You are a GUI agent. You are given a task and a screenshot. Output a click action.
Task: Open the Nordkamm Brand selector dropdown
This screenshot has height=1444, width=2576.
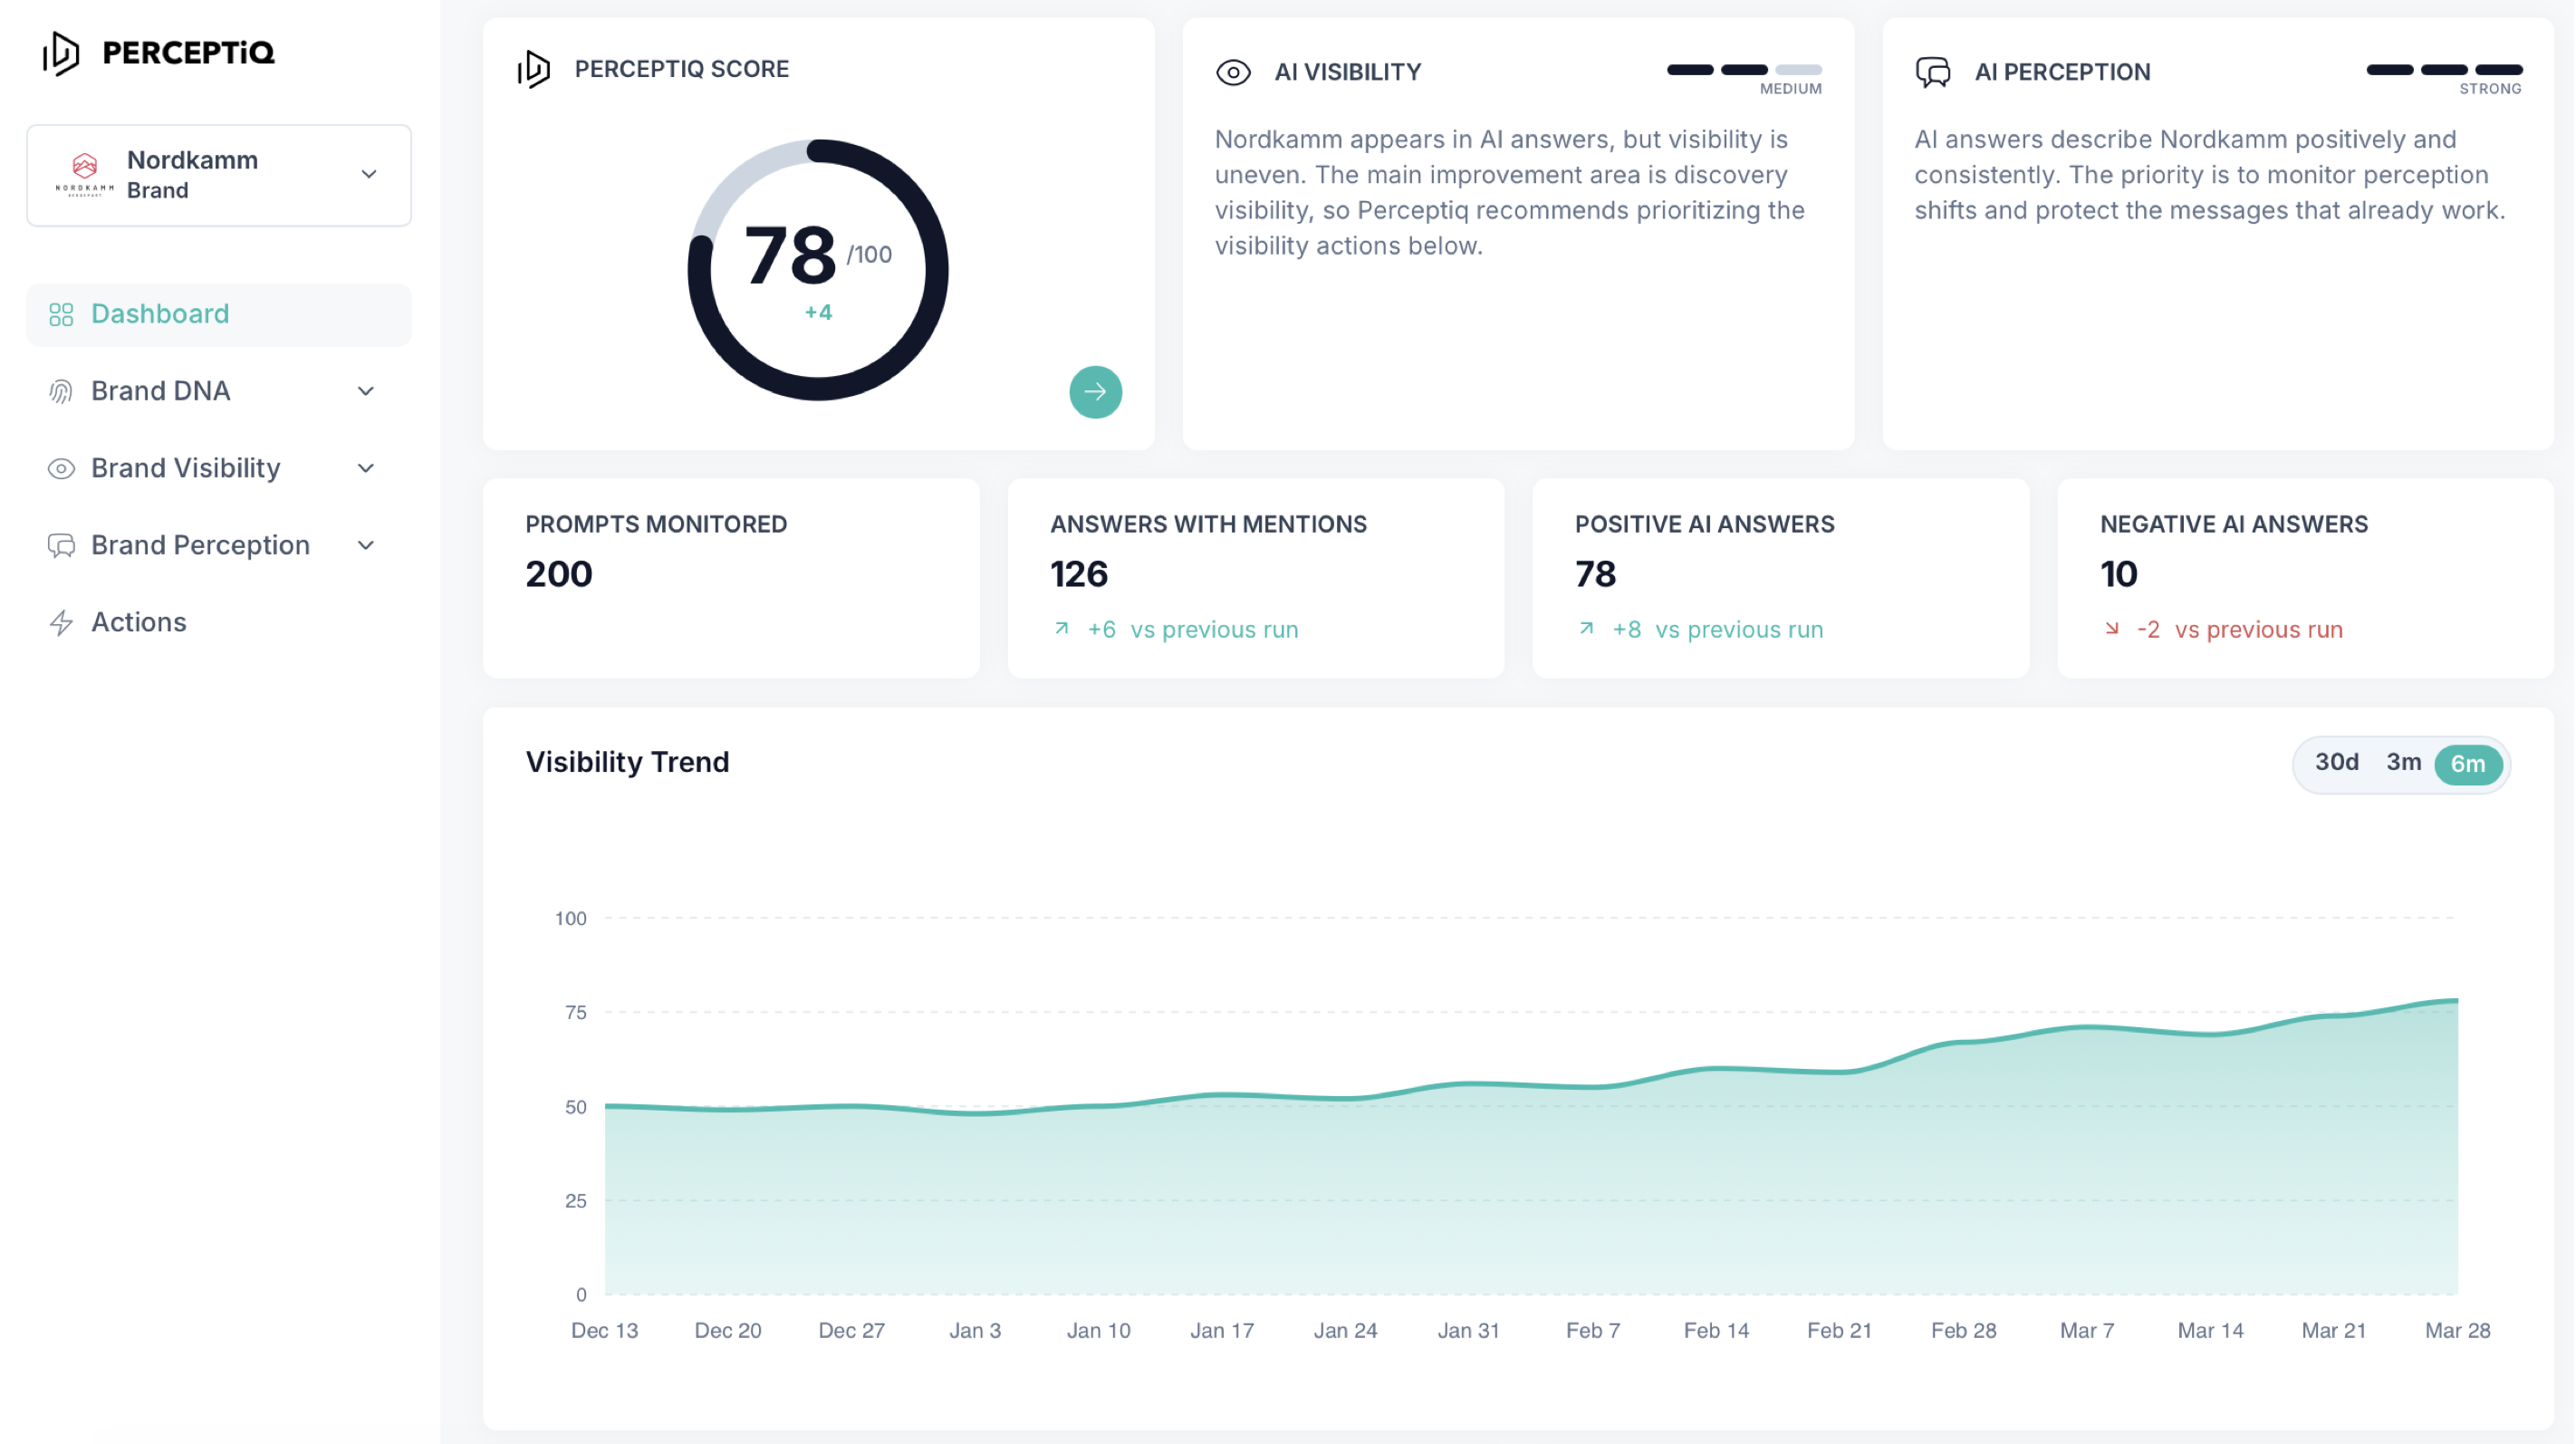[x=219, y=175]
